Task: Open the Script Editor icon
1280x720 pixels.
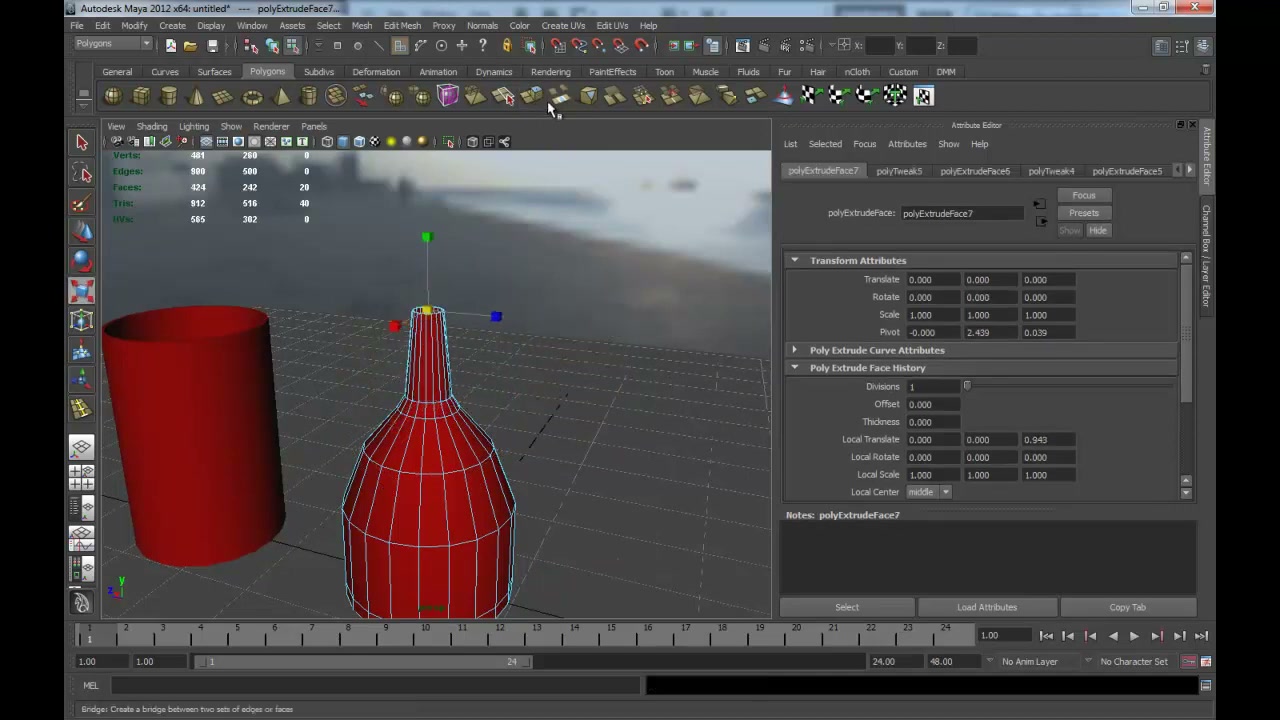Action: (x=1206, y=686)
